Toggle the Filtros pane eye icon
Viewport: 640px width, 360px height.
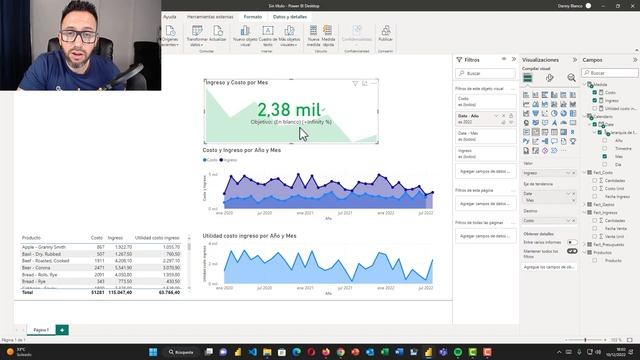pyautogui.click(x=504, y=59)
